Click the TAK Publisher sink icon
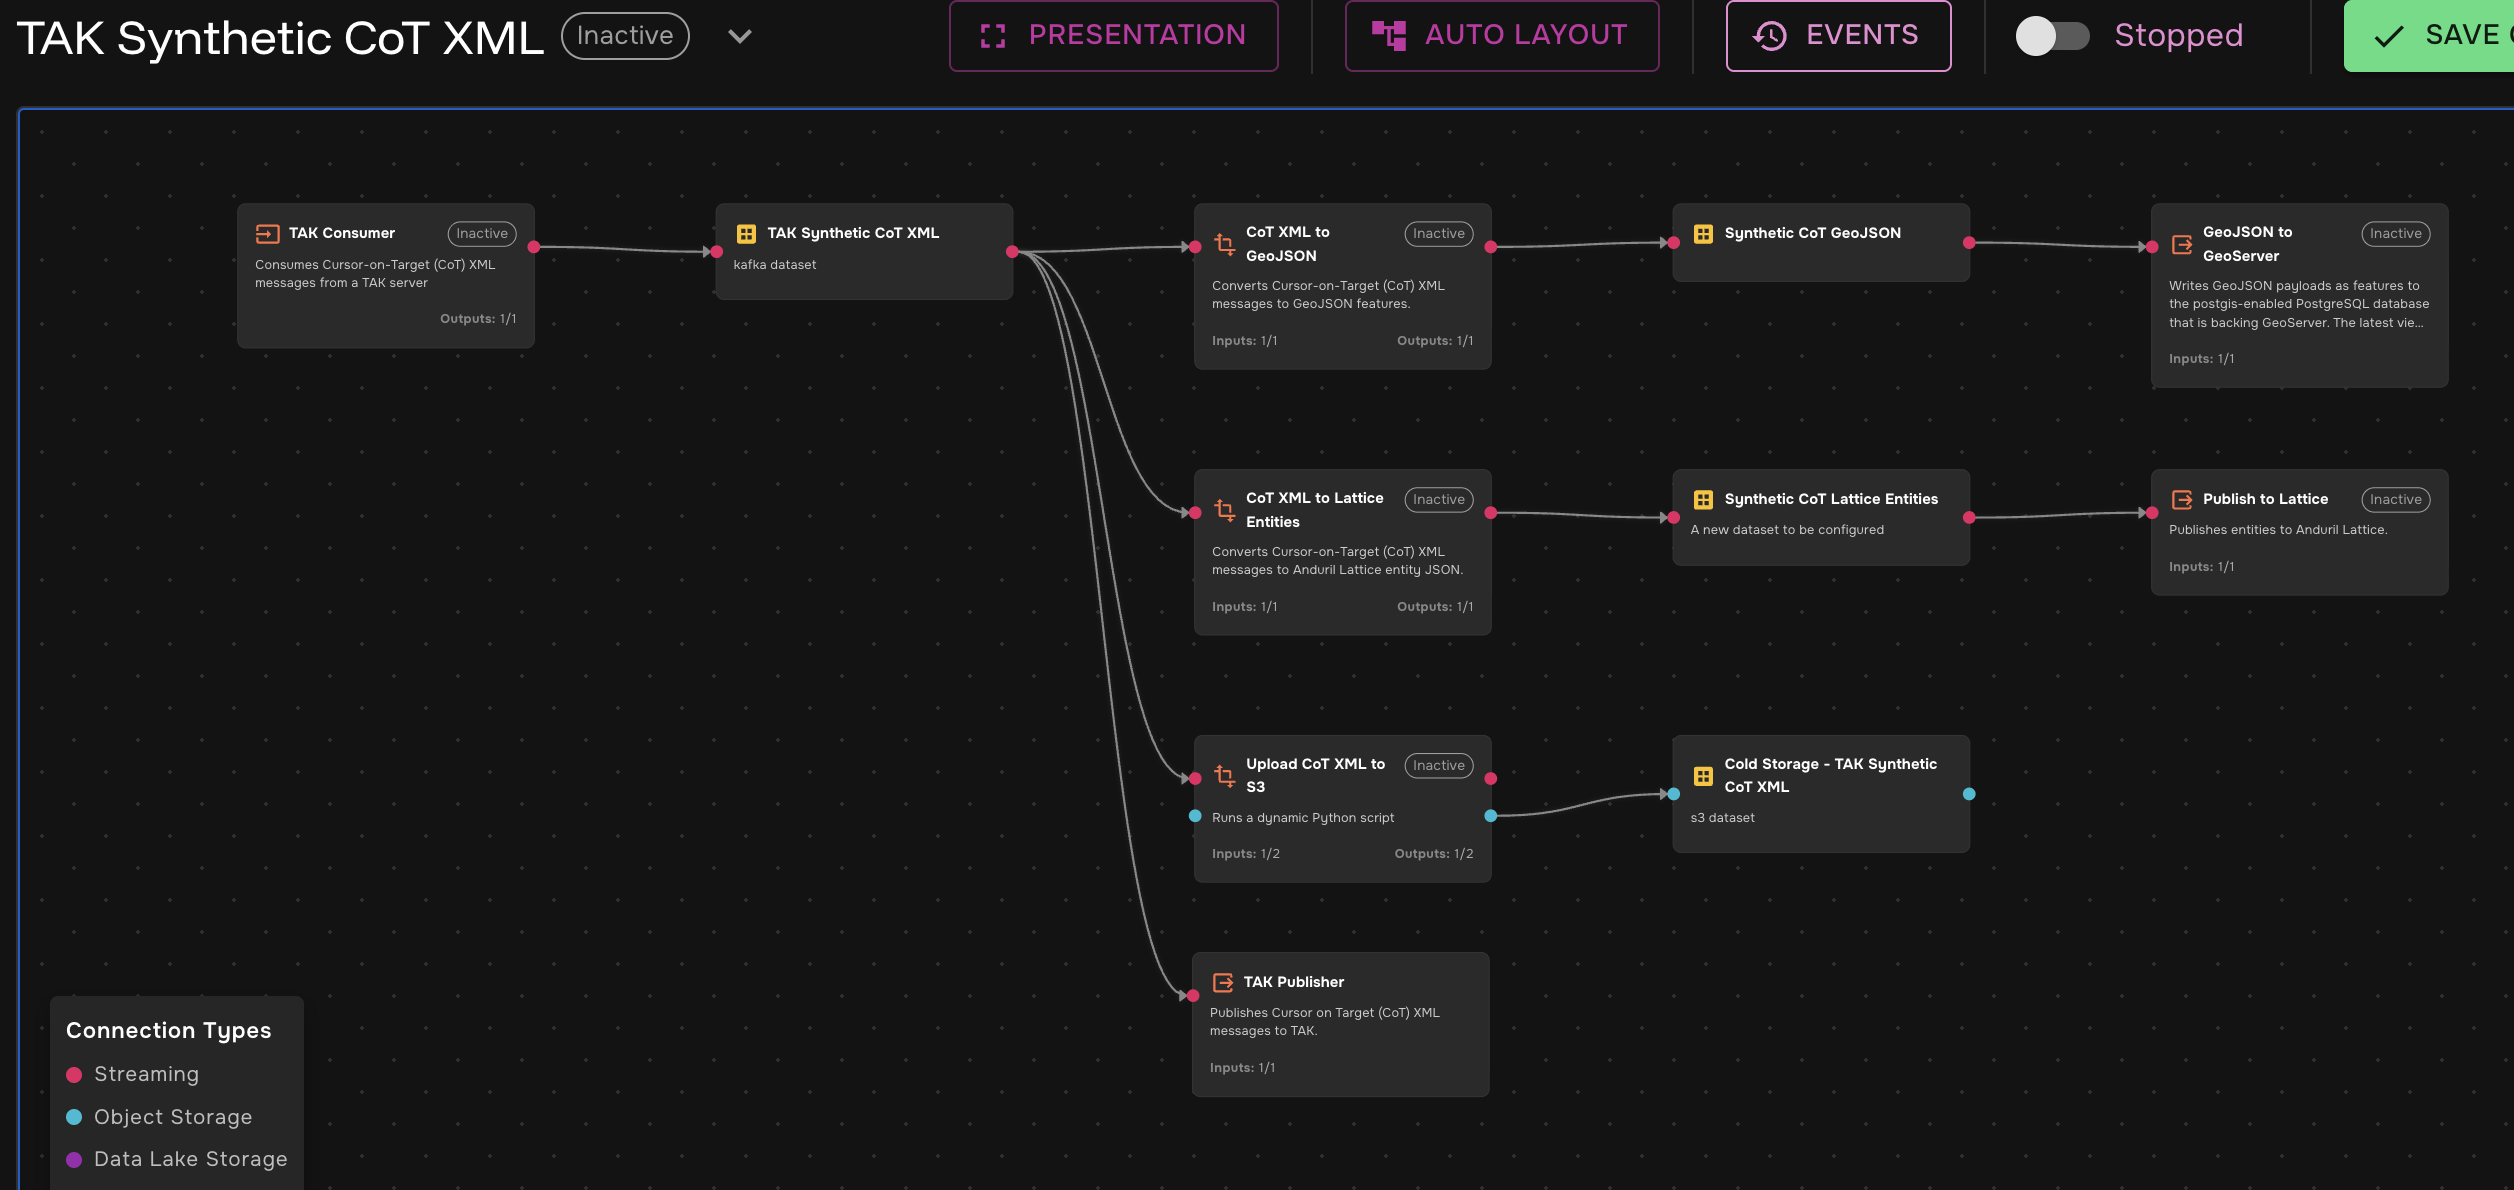This screenshot has width=2514, height=1190. (1222, 983)
